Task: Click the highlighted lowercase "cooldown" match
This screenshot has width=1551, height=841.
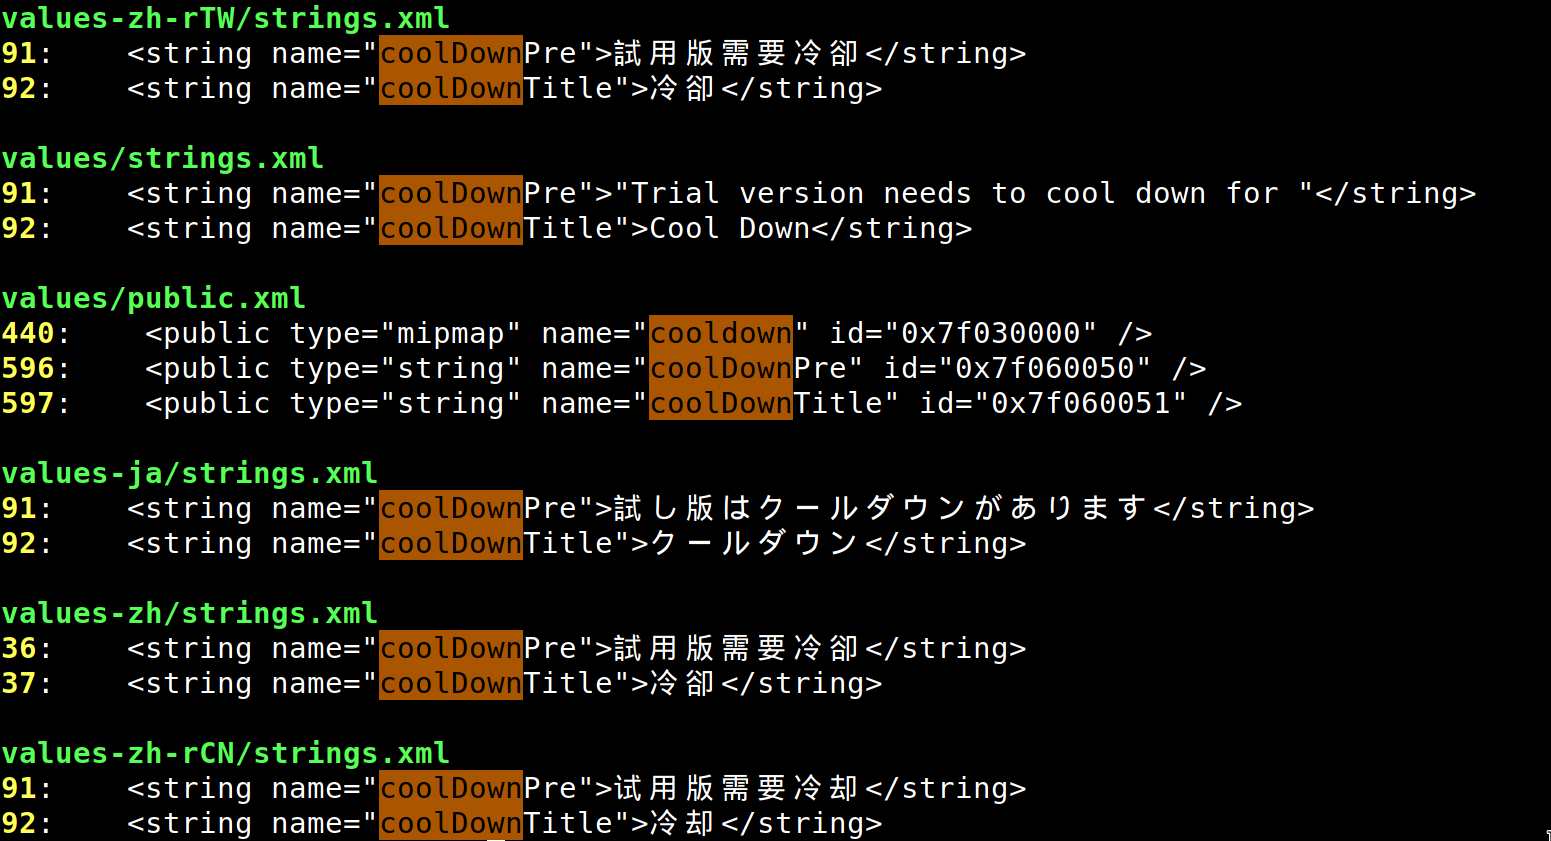Action: point(721,333)
